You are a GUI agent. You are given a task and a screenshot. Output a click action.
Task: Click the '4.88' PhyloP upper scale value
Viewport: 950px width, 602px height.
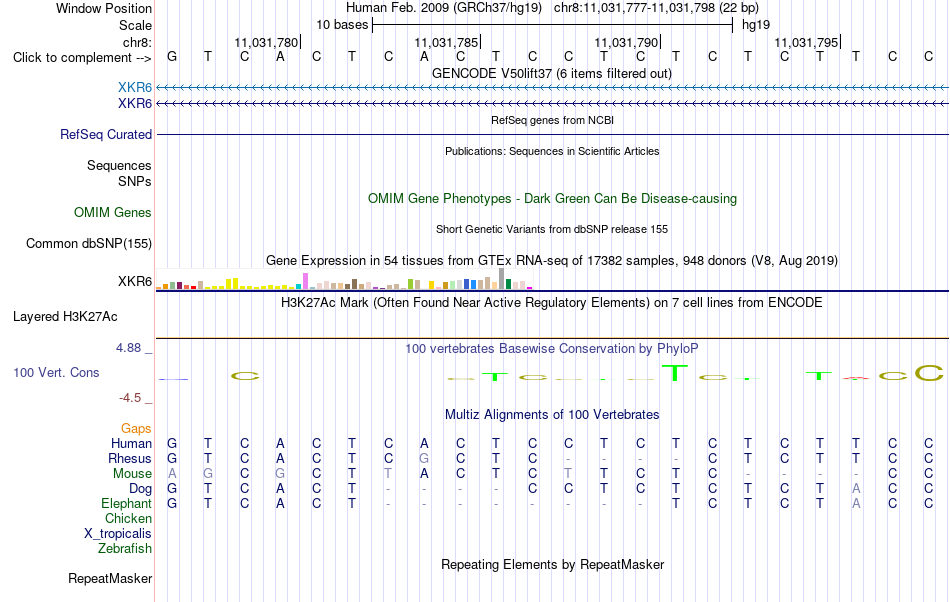(128, 348)
